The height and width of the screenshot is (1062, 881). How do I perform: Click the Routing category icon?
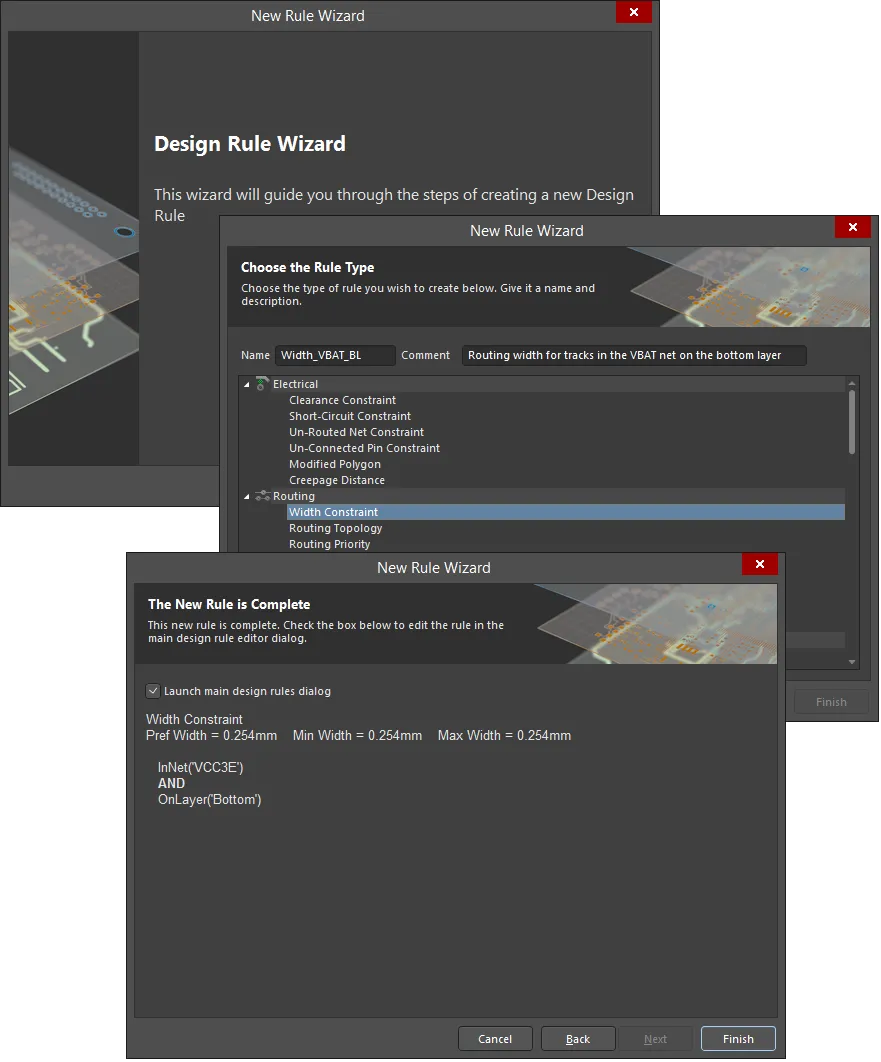262,496
